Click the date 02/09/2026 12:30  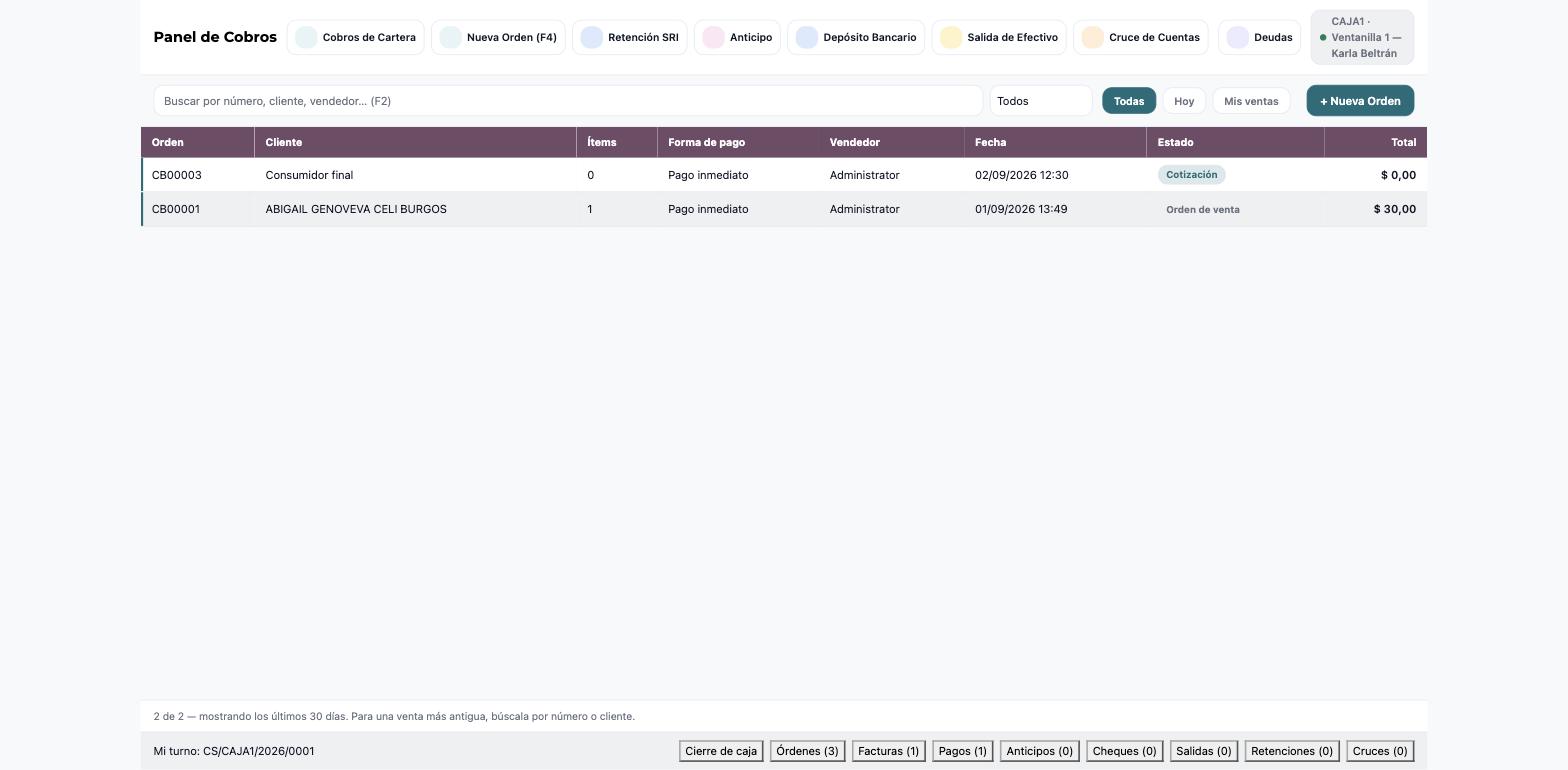click(x=1022, y=175)
